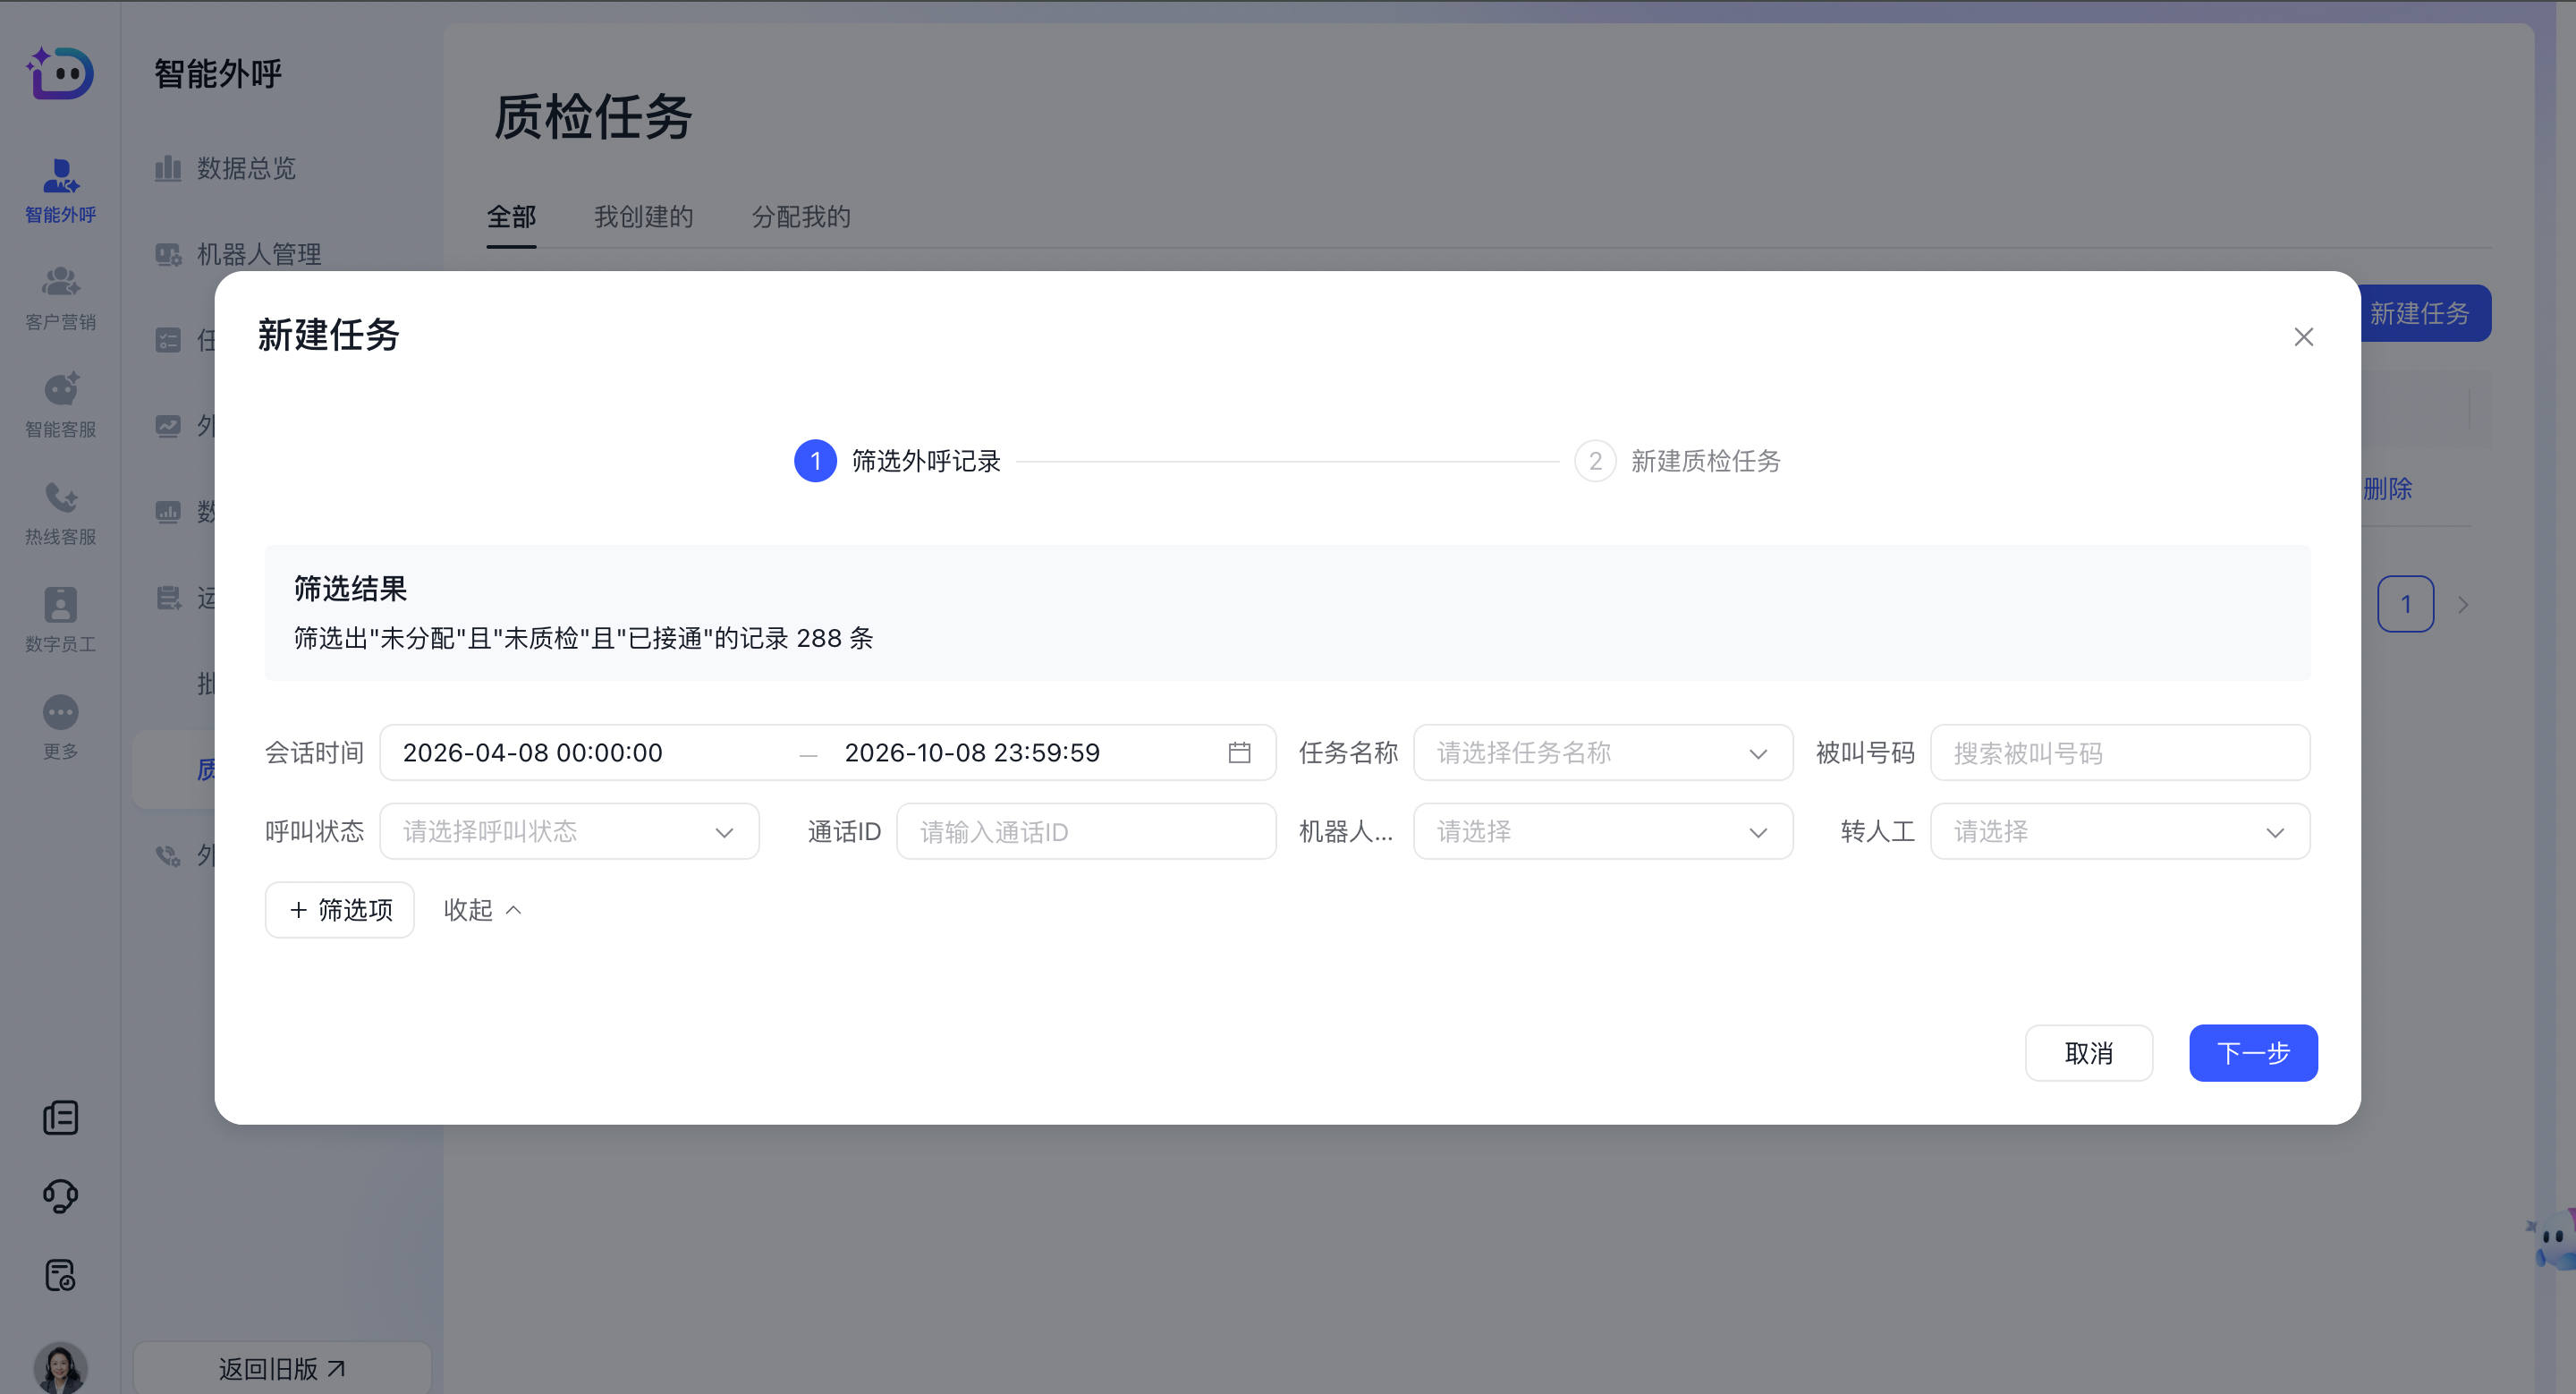Viewport: 2576px width, 1394px height.
Task: Open 机器人管理 menu item
Action: tap(259, 254)
